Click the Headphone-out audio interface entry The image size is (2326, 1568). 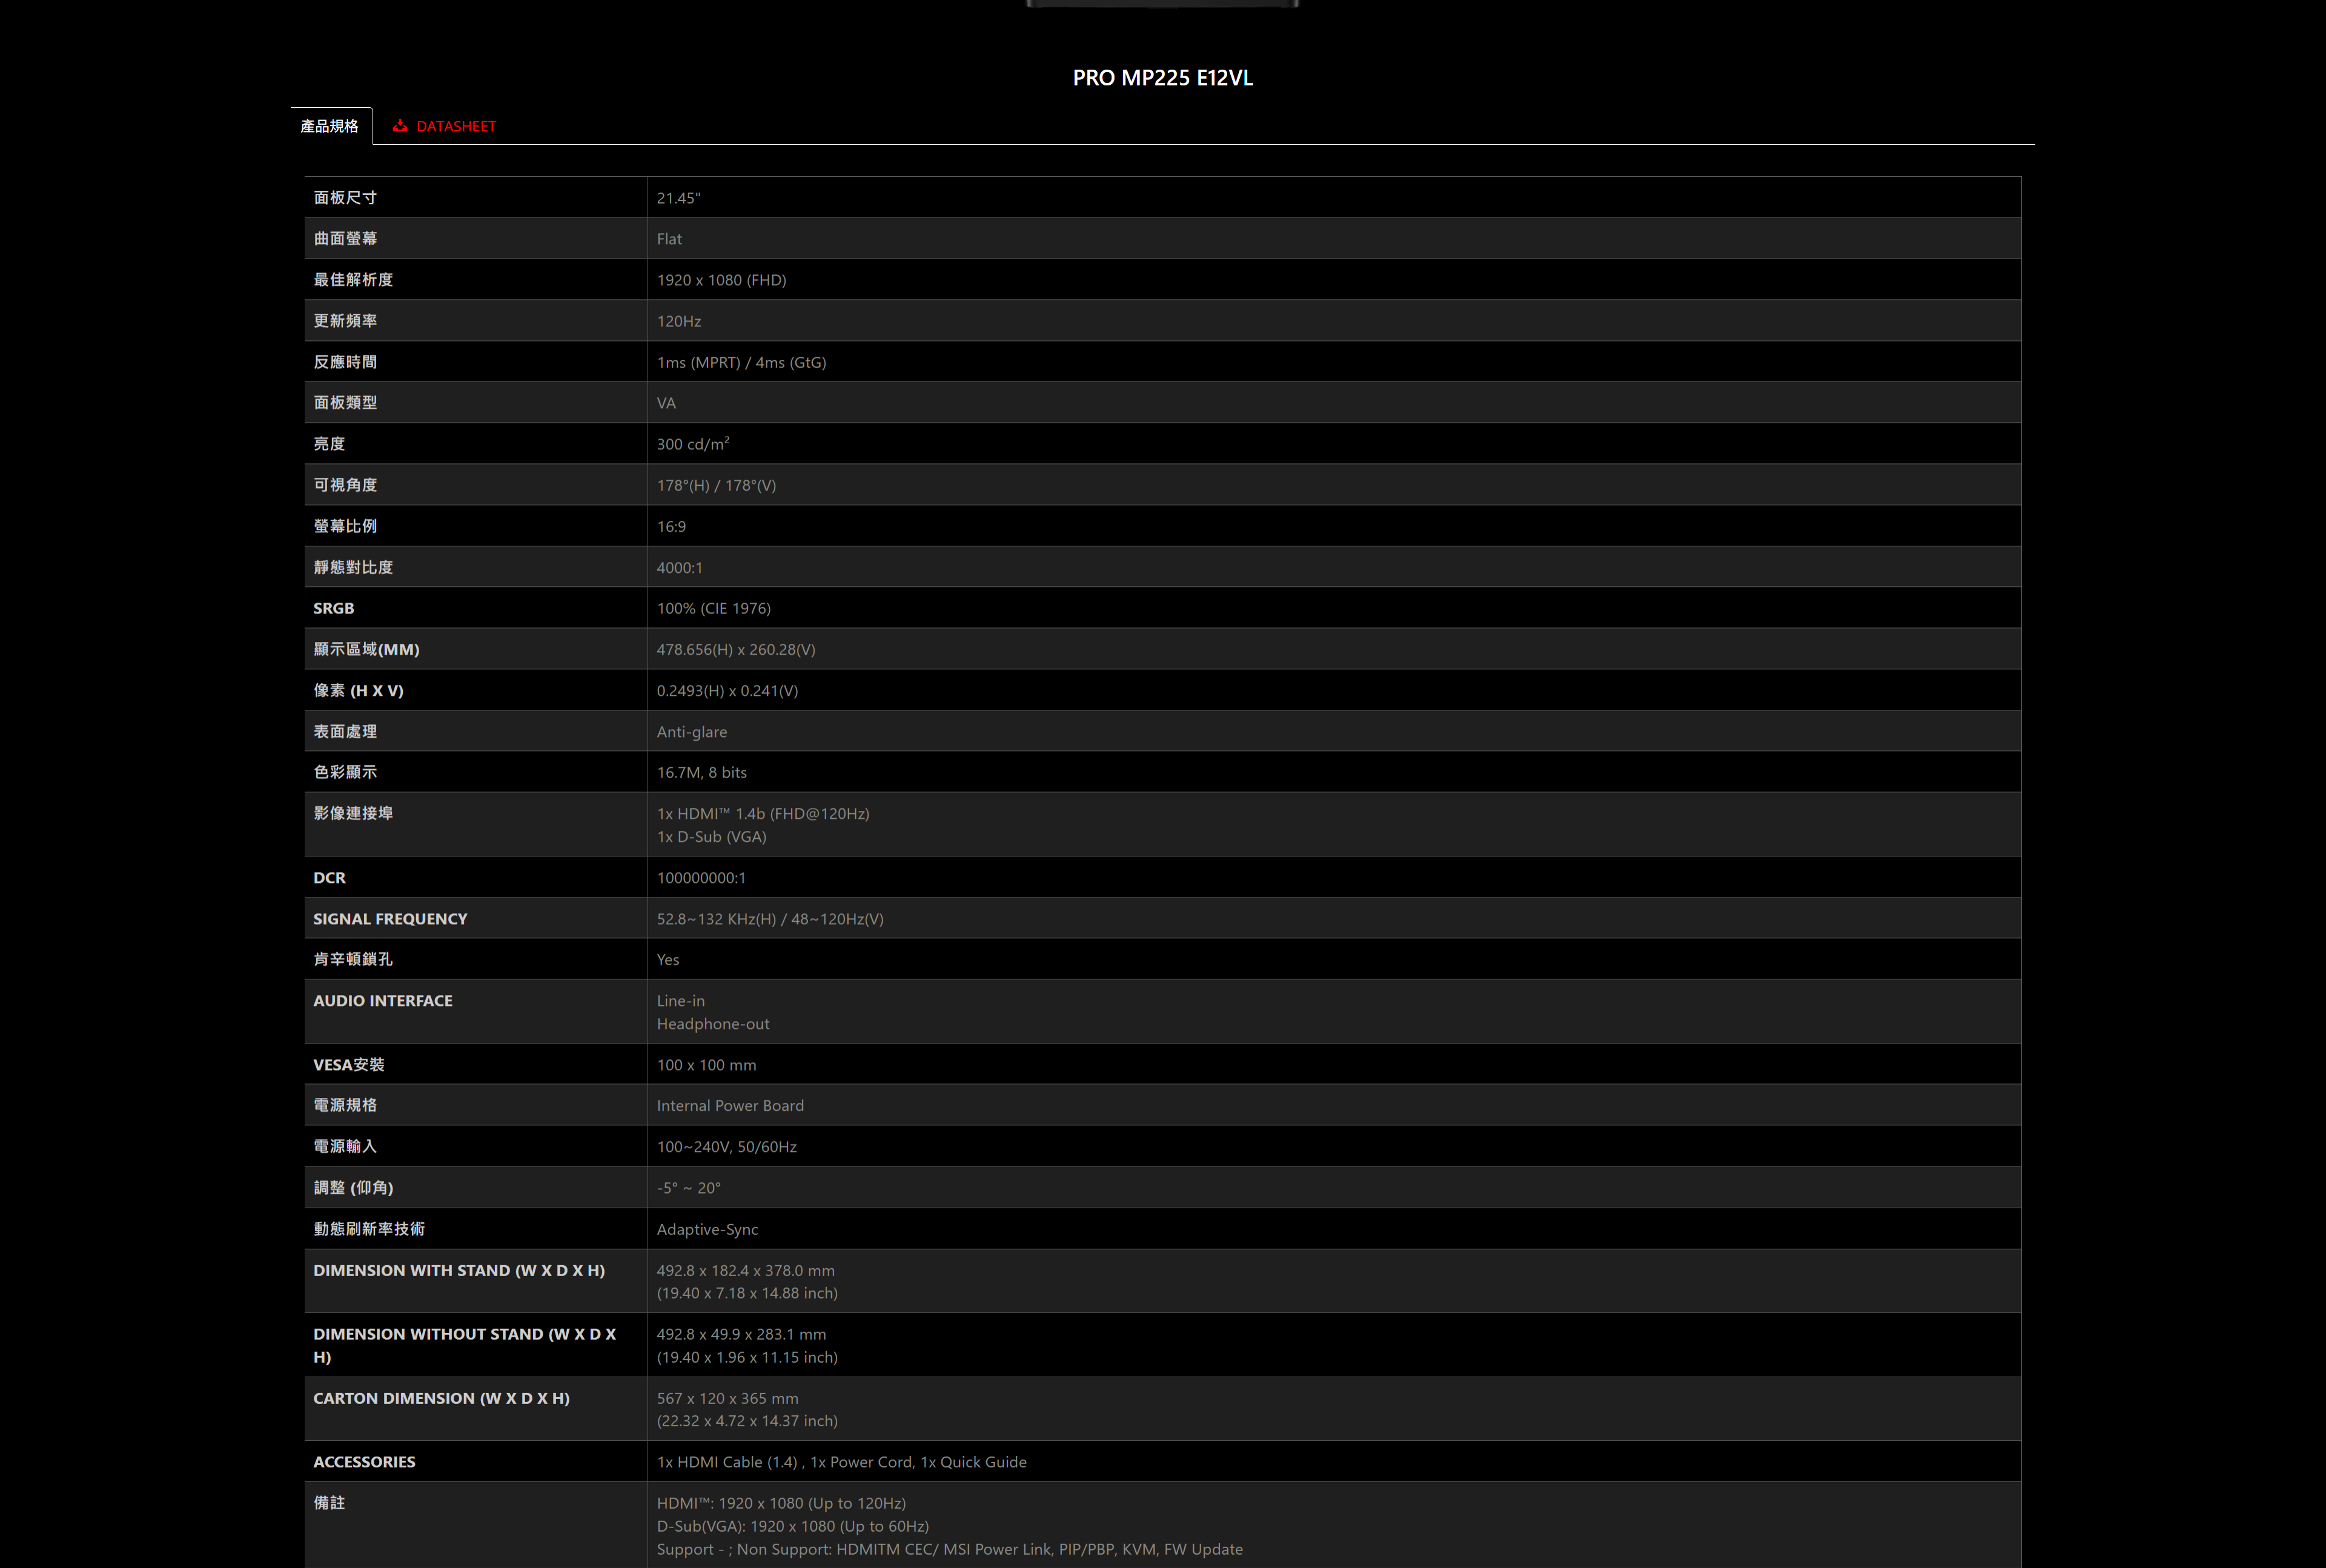(x=713, y=1023)
